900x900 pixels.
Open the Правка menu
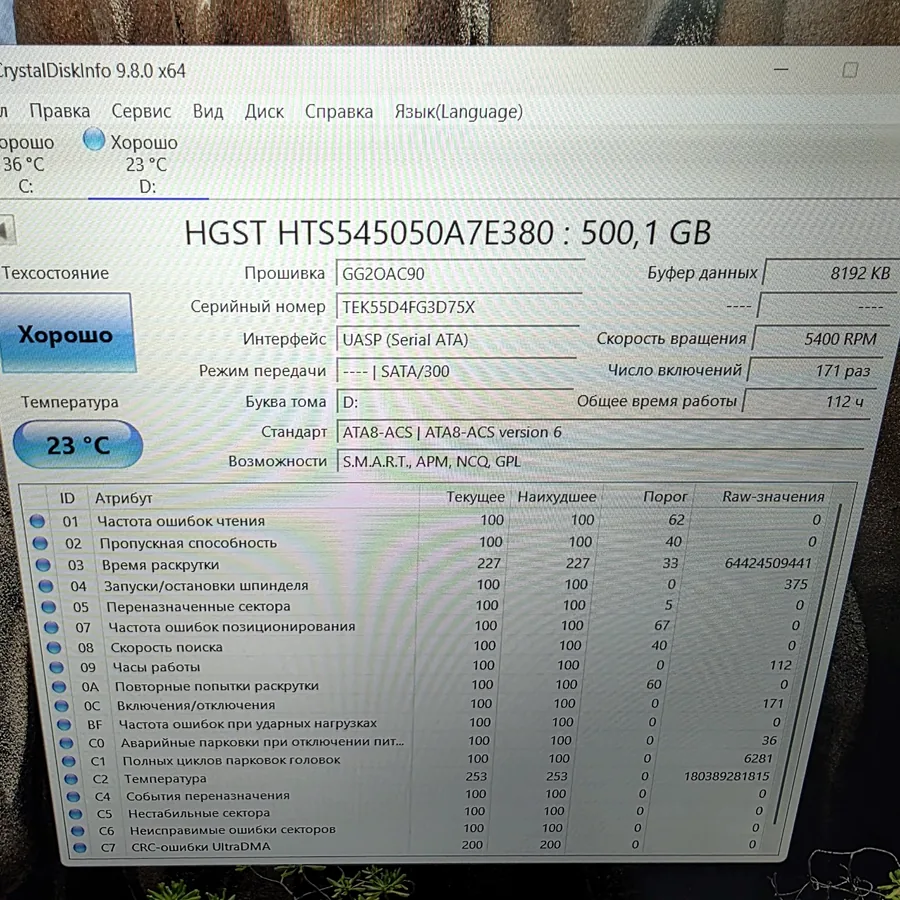[60, 111]
